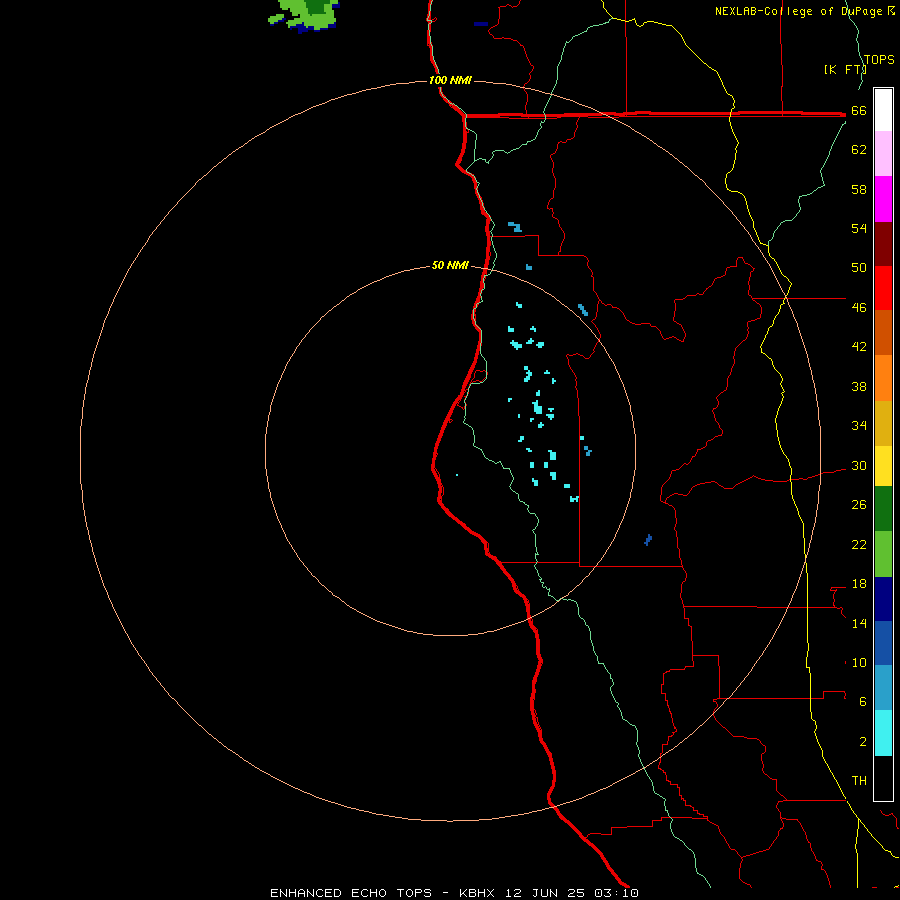
Task: Click the legend value 66
Action: click(859, 111)
